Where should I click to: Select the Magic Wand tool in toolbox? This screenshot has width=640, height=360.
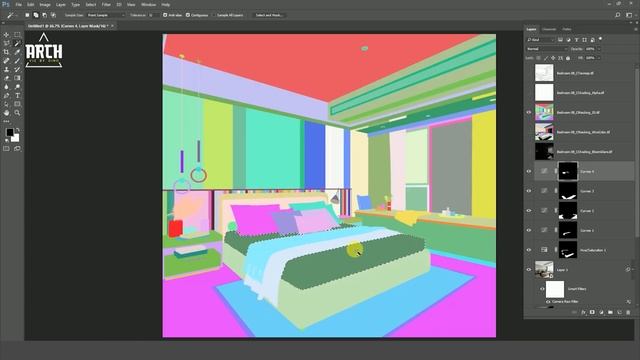tap(17, 43)
